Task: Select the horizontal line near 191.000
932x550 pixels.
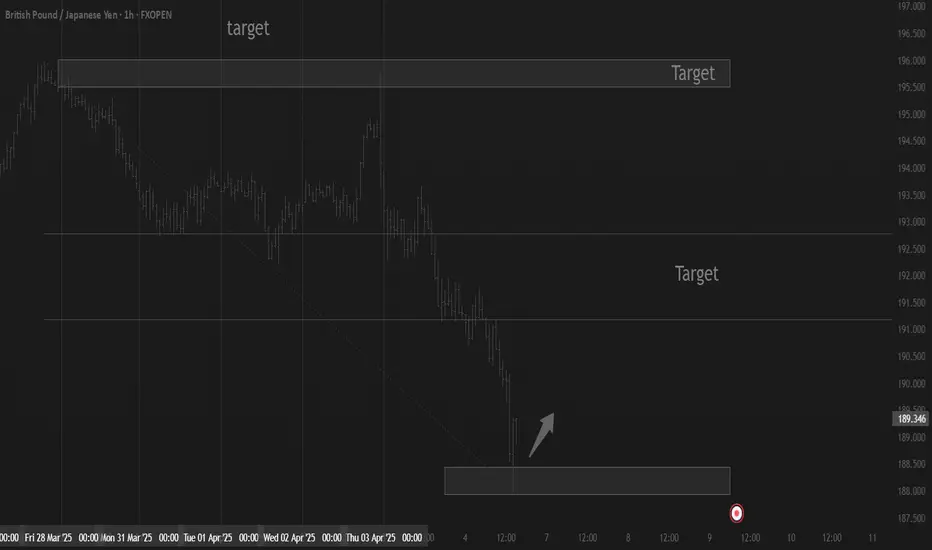Action: tap(468, 320)
